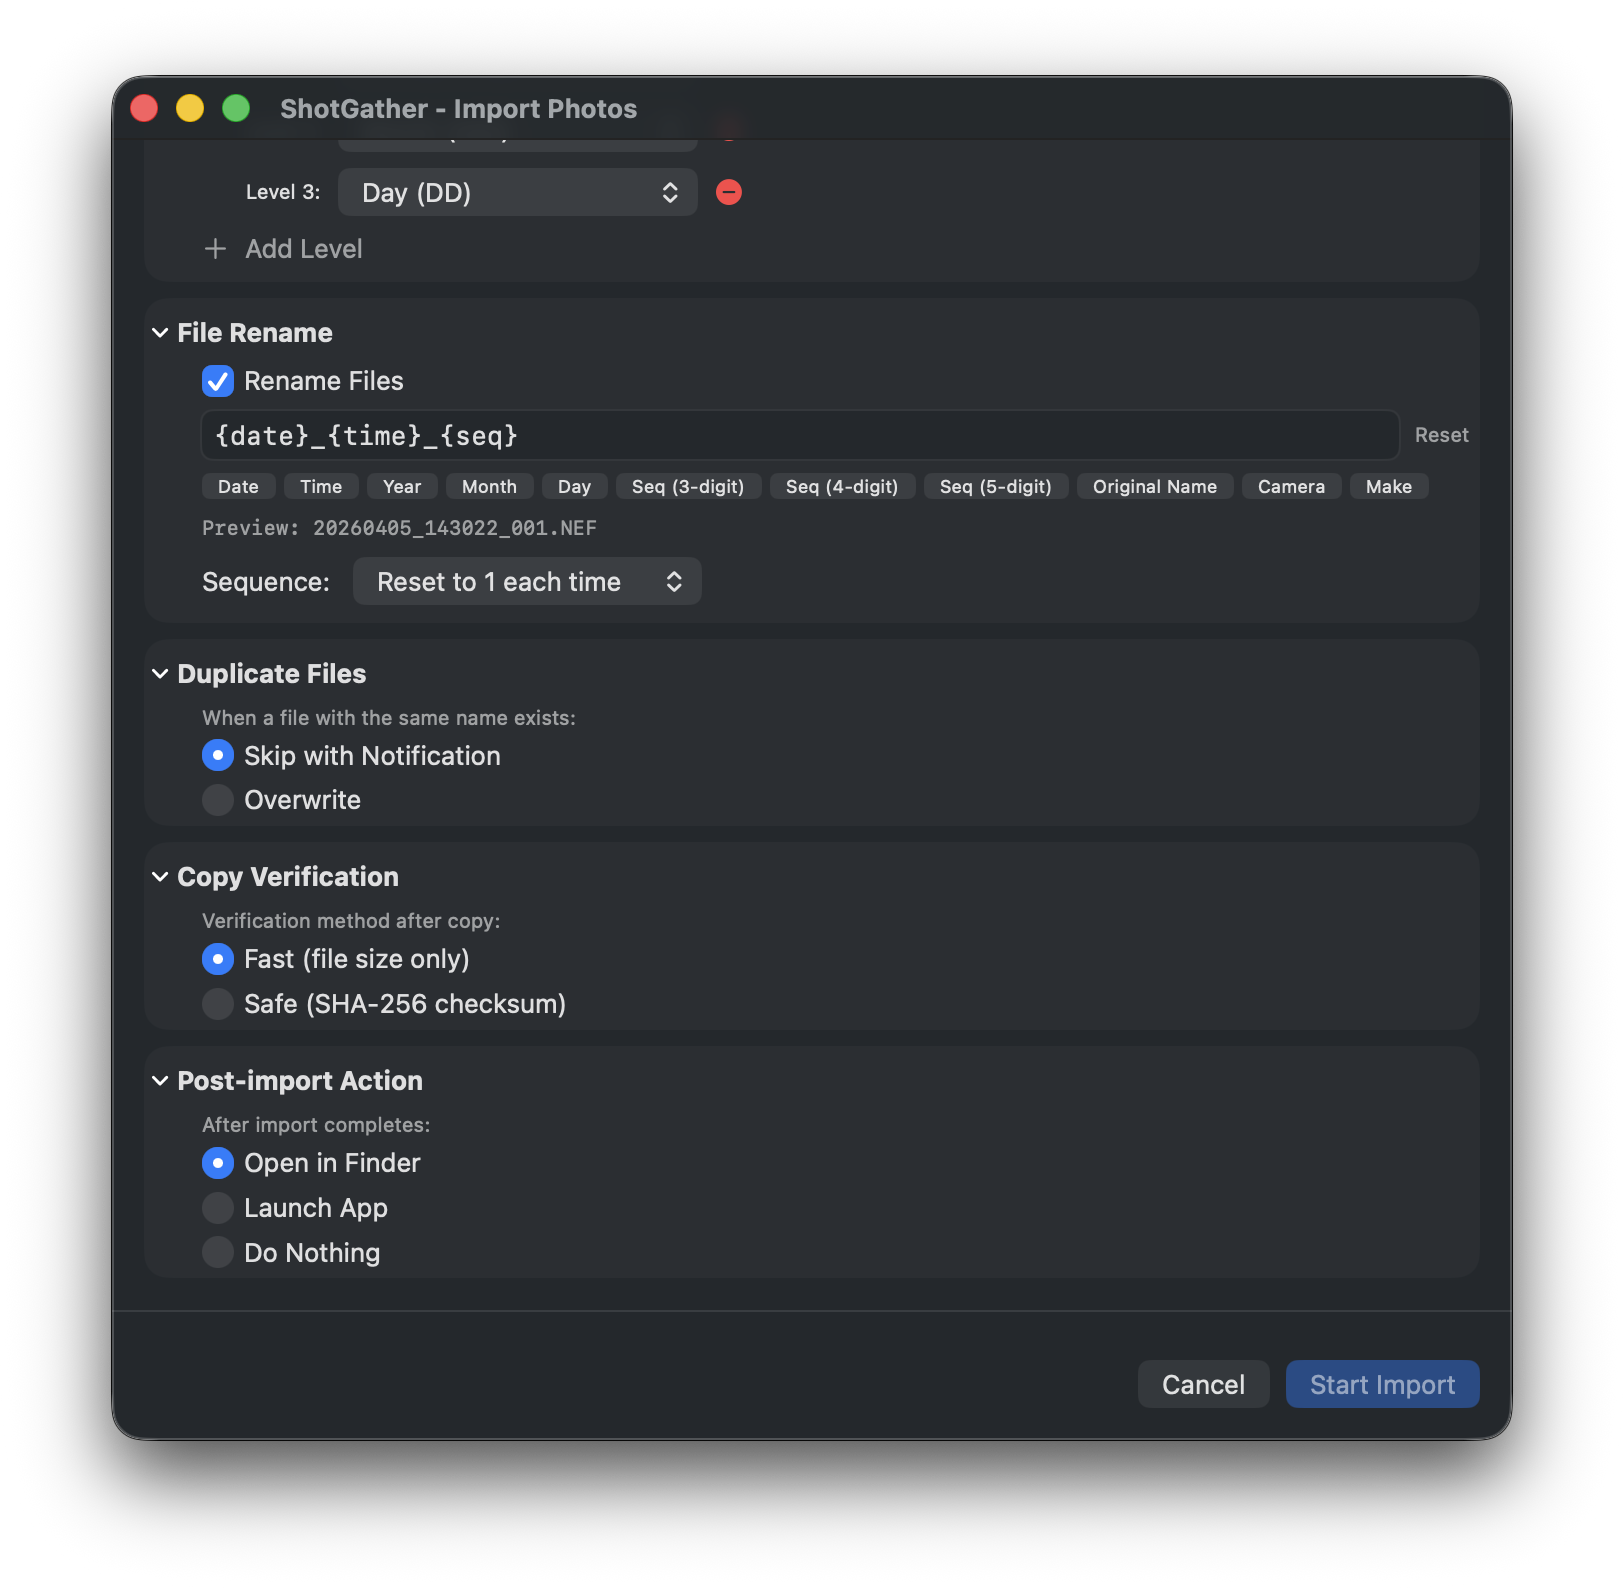1624x1588 pixels.
Task: Remove Level 3 with the red minus icon
Action: point(728,192)
